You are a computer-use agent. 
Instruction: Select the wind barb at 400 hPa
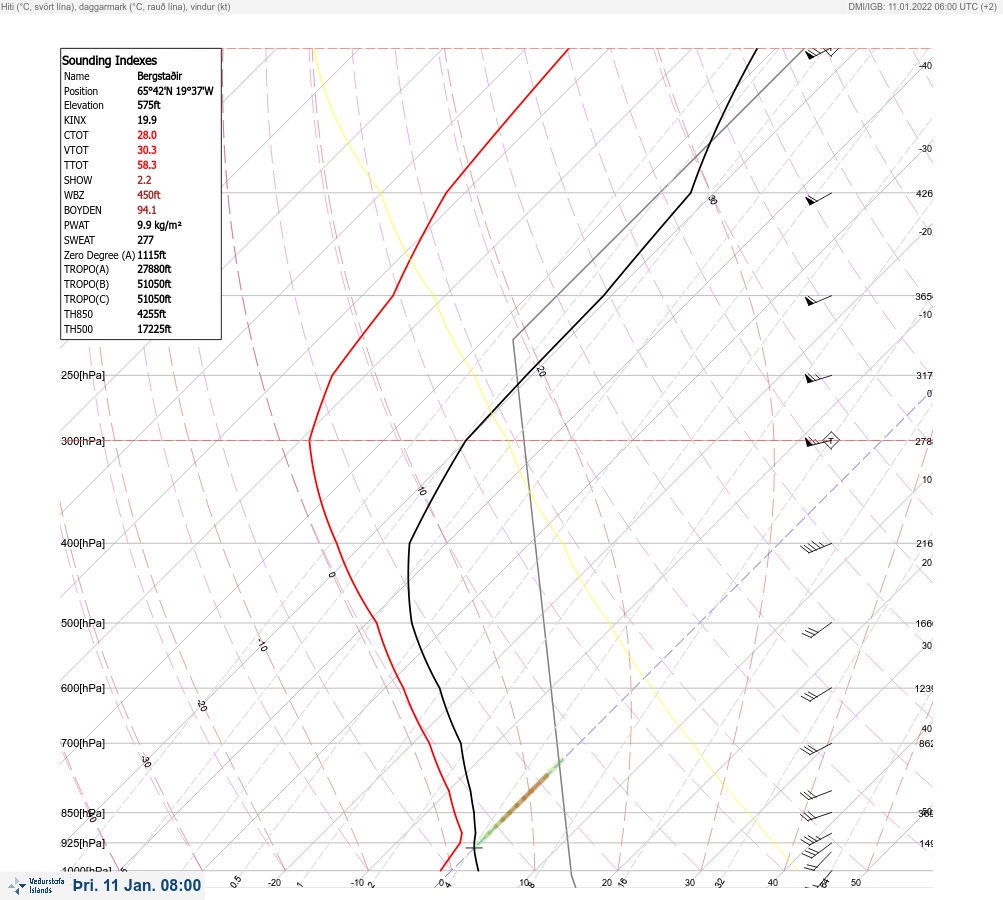click(x=816, y=547)
